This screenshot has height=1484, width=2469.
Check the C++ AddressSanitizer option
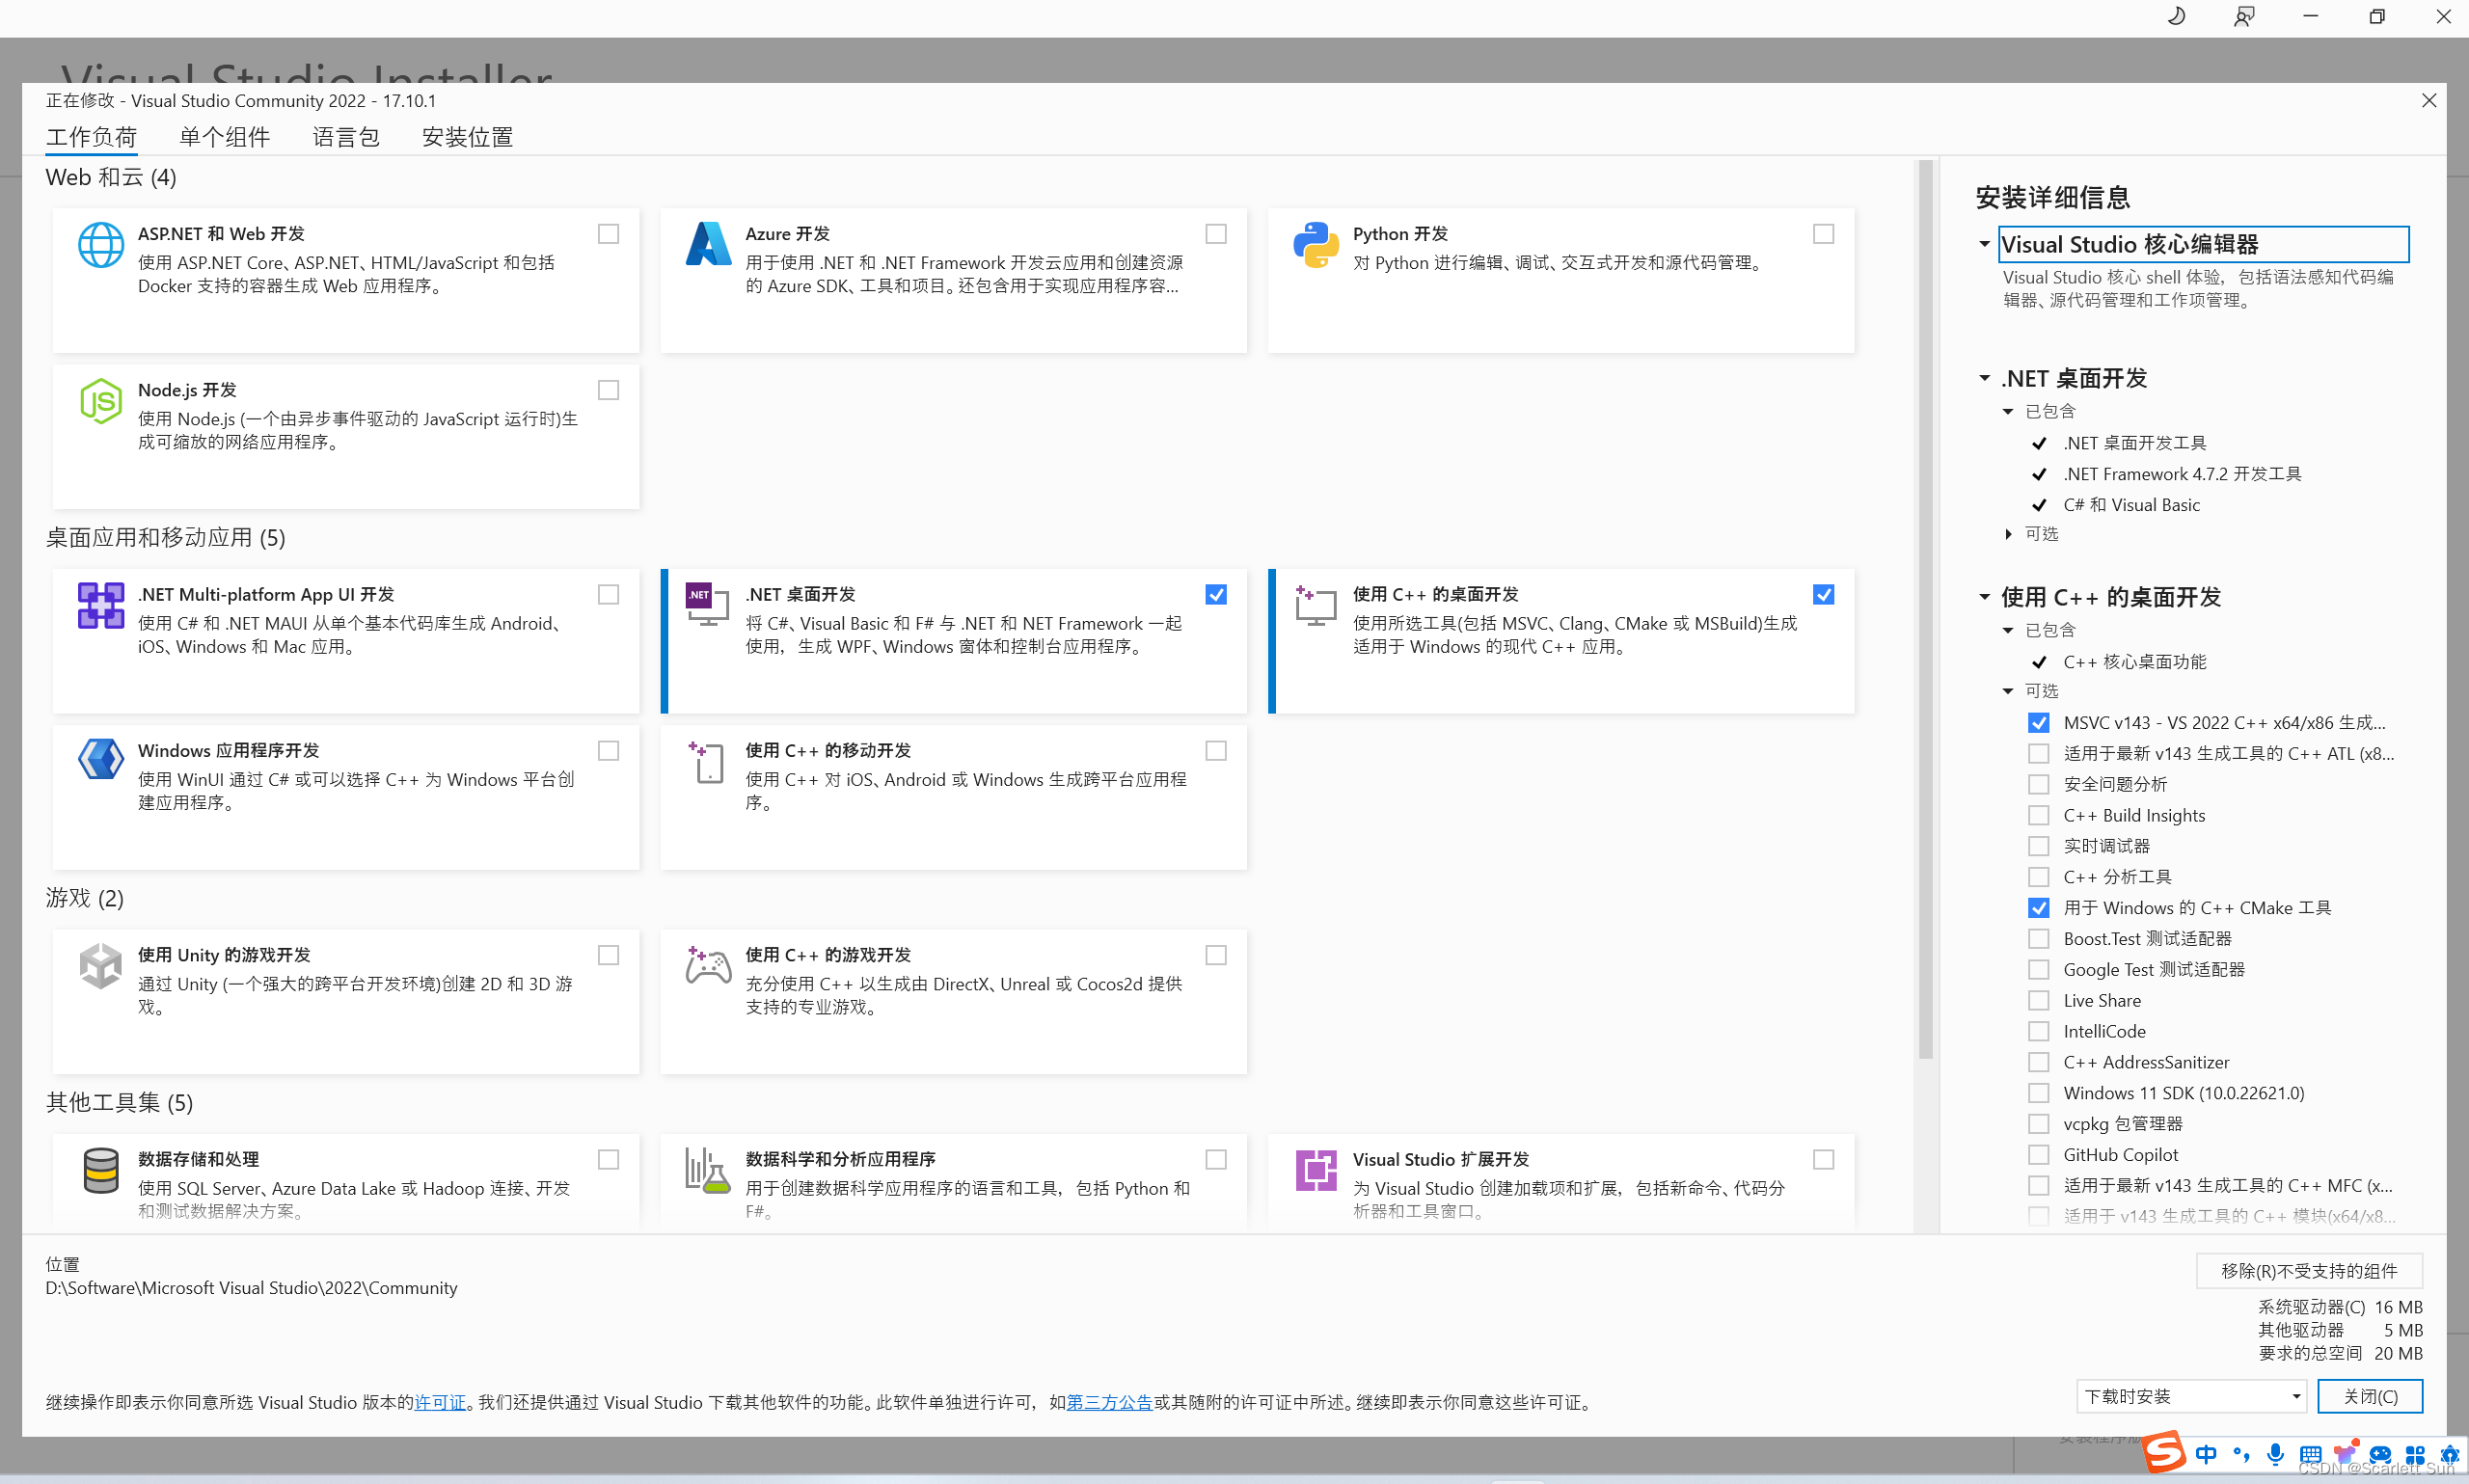point(2039,1062)
